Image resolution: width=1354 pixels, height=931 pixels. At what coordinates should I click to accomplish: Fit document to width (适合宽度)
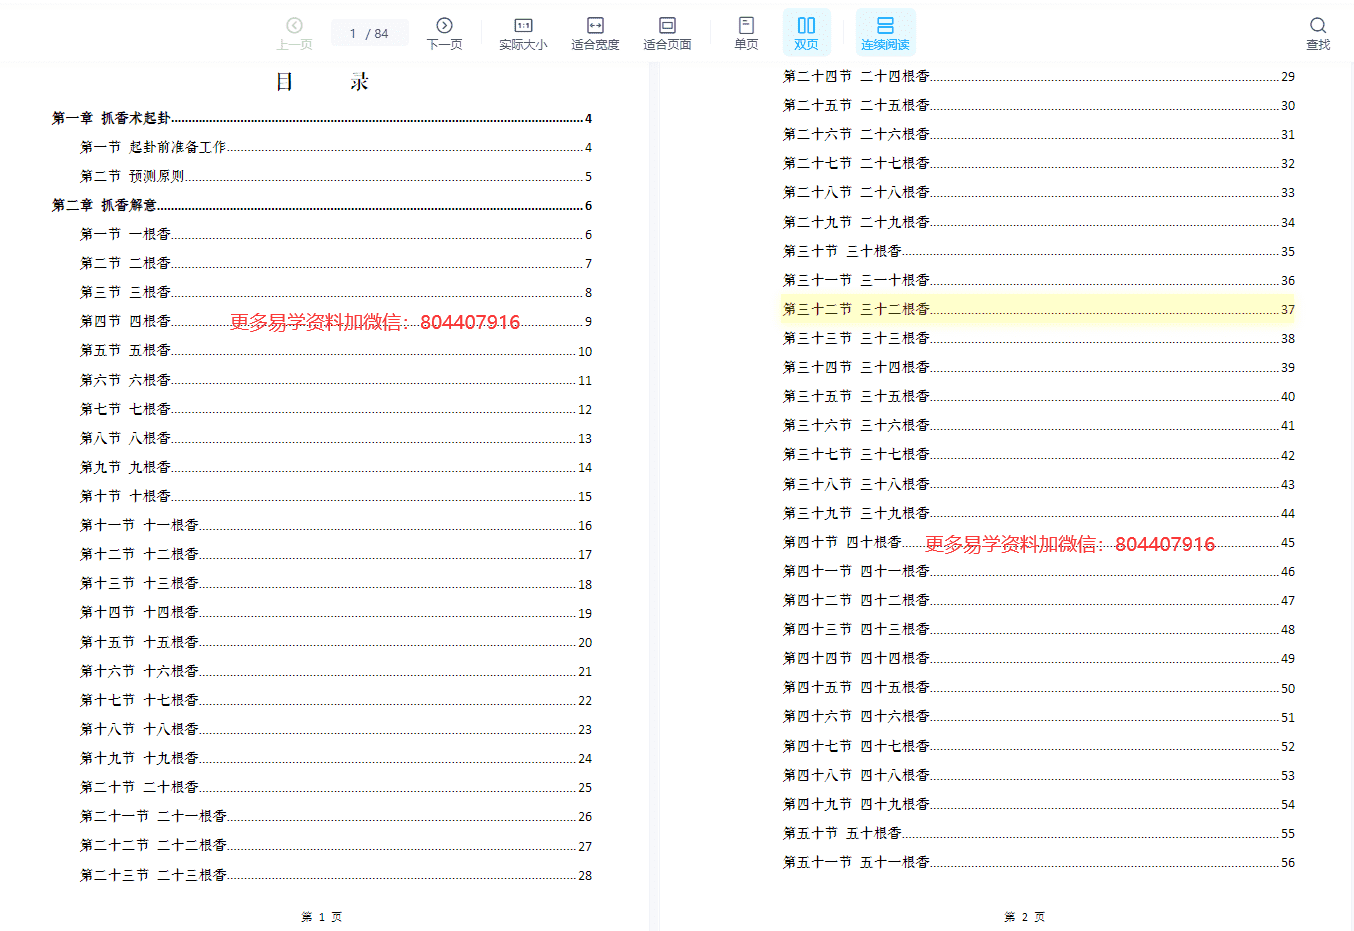[595, 32]
